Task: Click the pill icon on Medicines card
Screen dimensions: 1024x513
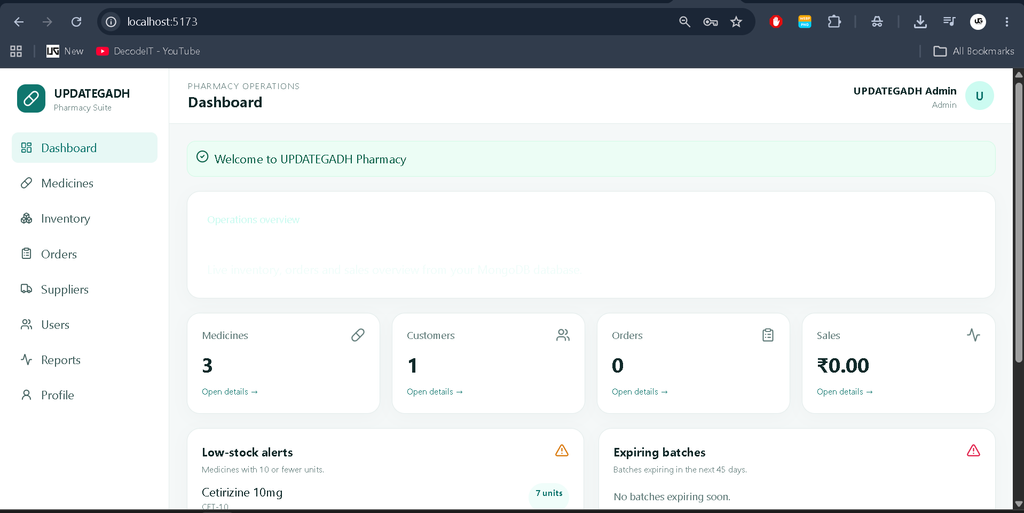Action: coord(358,335)
